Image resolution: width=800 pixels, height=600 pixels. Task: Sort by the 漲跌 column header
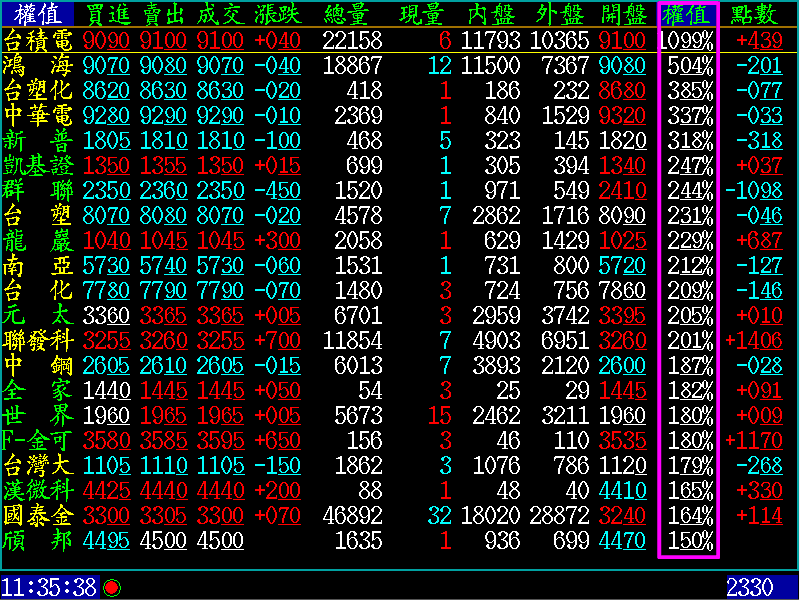[x=278, y=14]
